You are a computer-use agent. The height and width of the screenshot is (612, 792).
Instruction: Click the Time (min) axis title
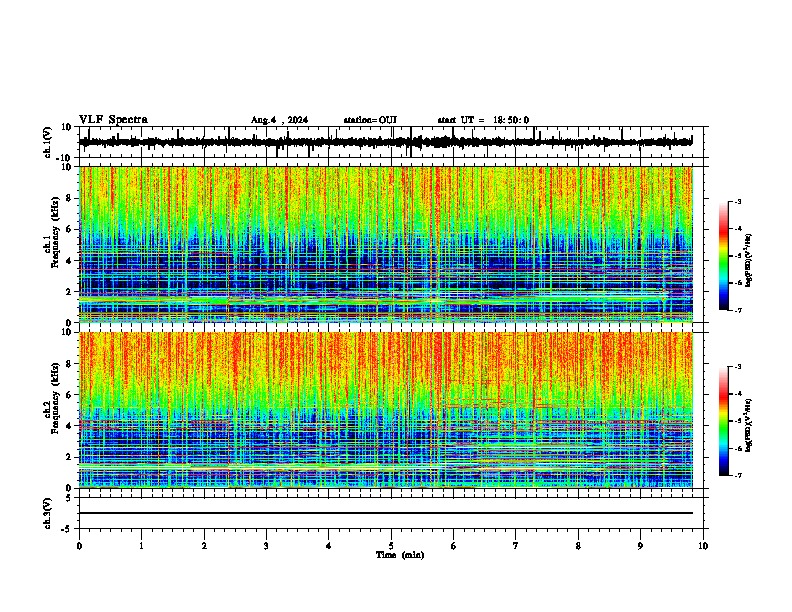point(400,555)
